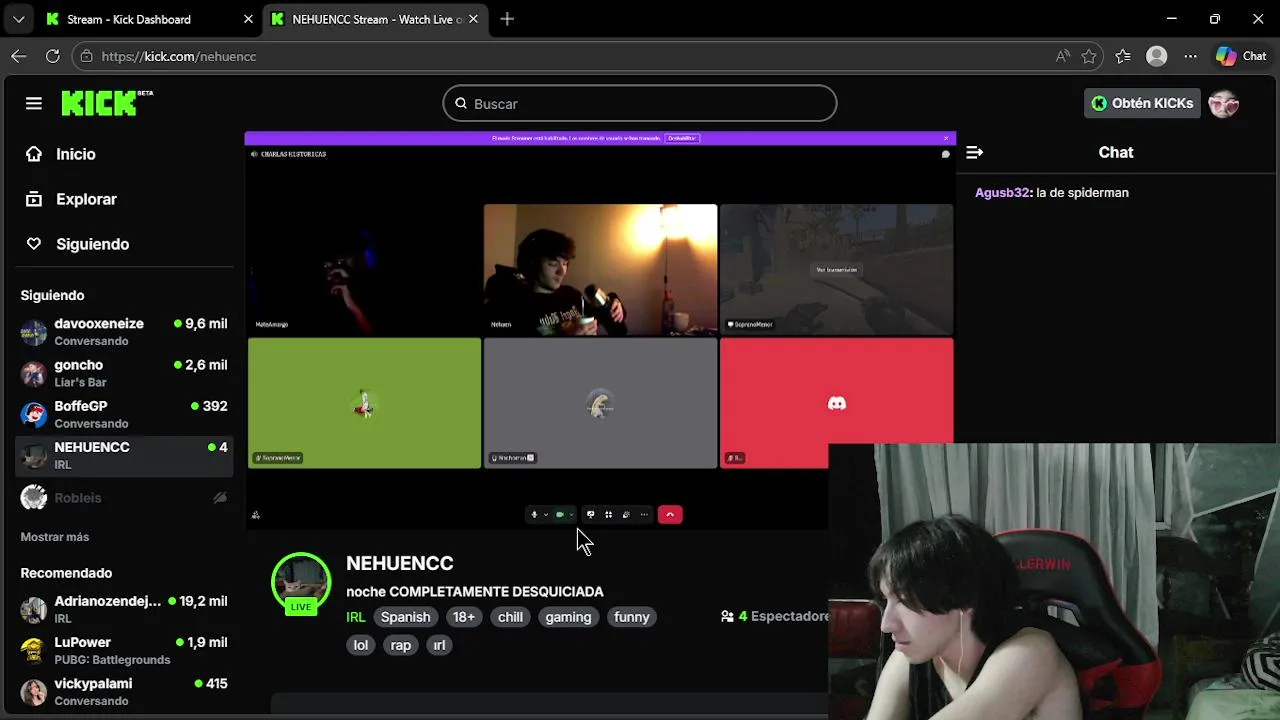The height and width of the screenshot is (720, 1280).
Task: Select the Nehuen webcam tile
Action: pos(600,270)
